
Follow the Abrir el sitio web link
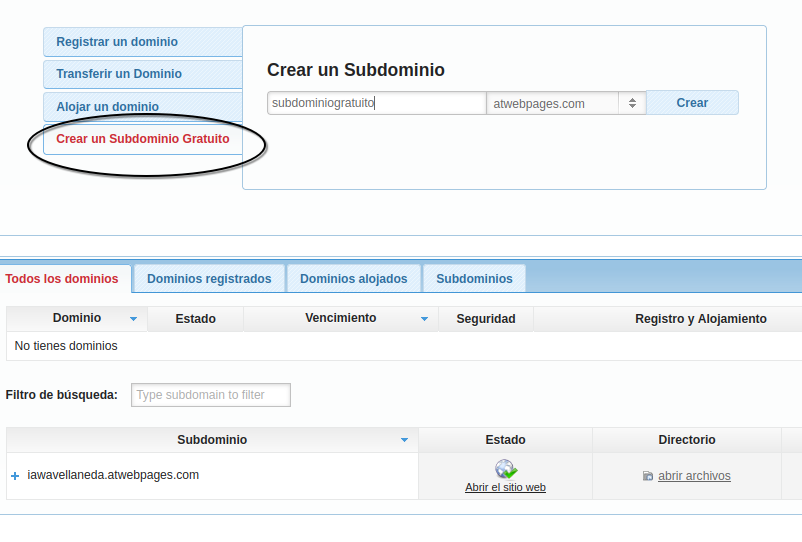click(x=505, y=488)
